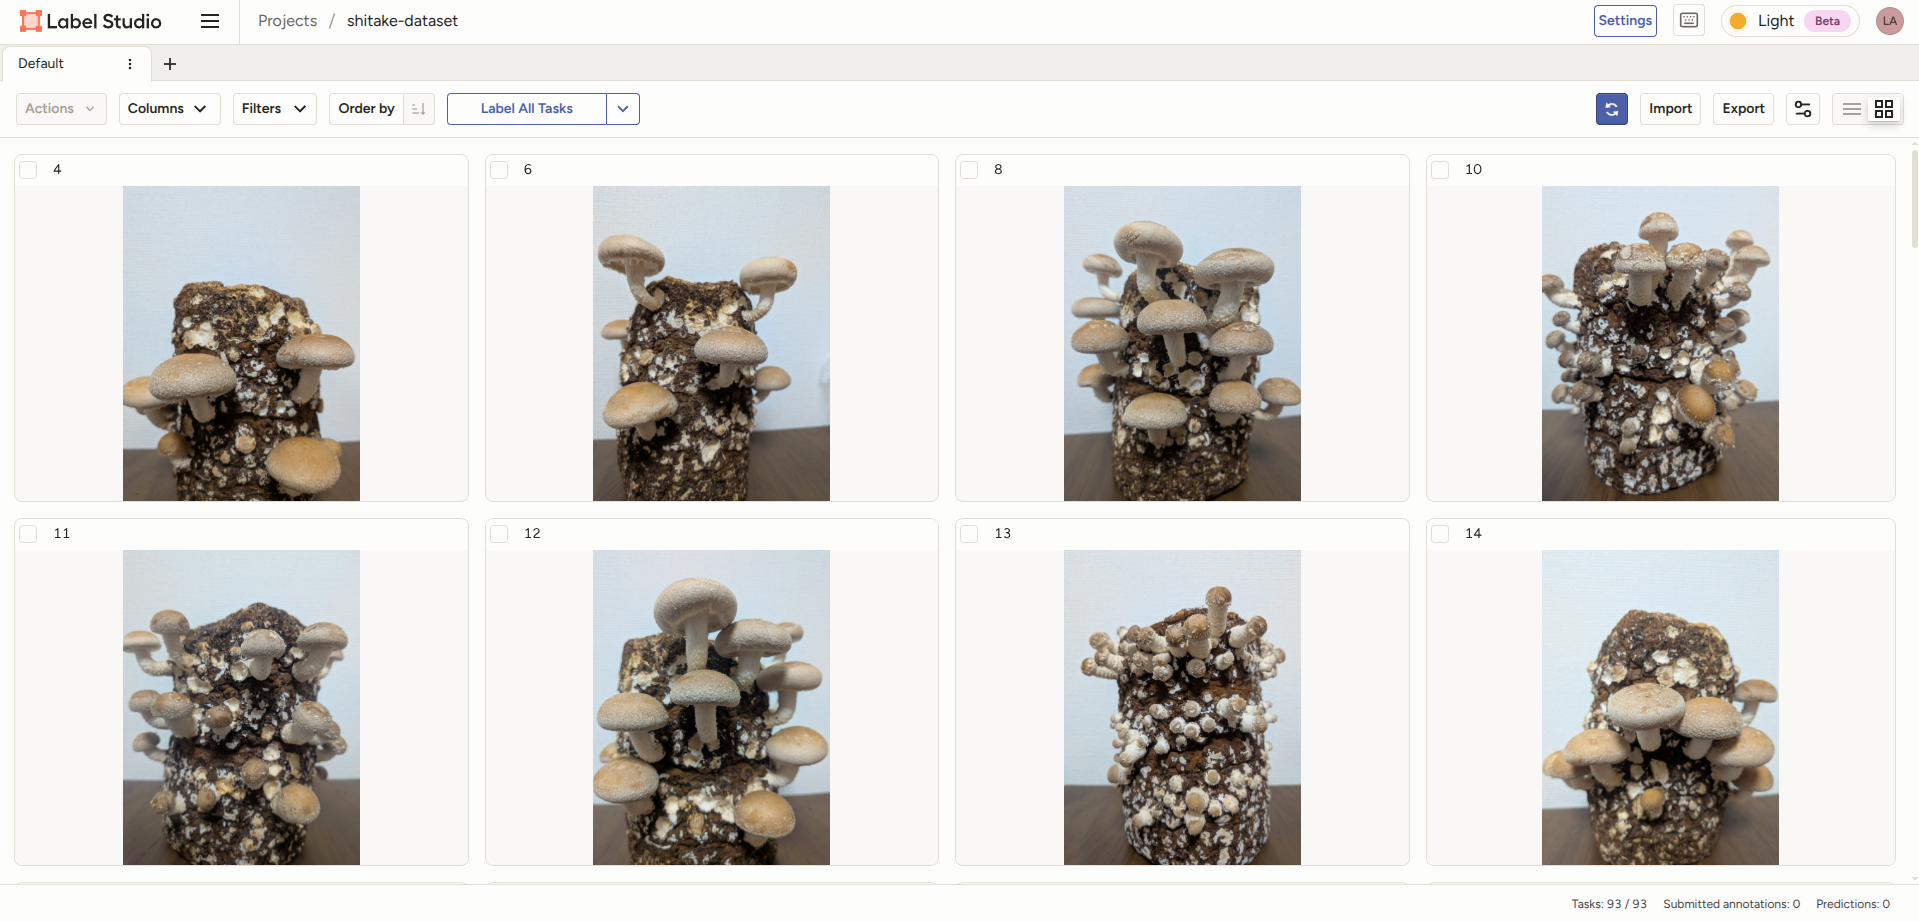The width and height of the screenshot is (1919, 922).
Task: Open mushroom image of task 14
Action: point(1660,707)
